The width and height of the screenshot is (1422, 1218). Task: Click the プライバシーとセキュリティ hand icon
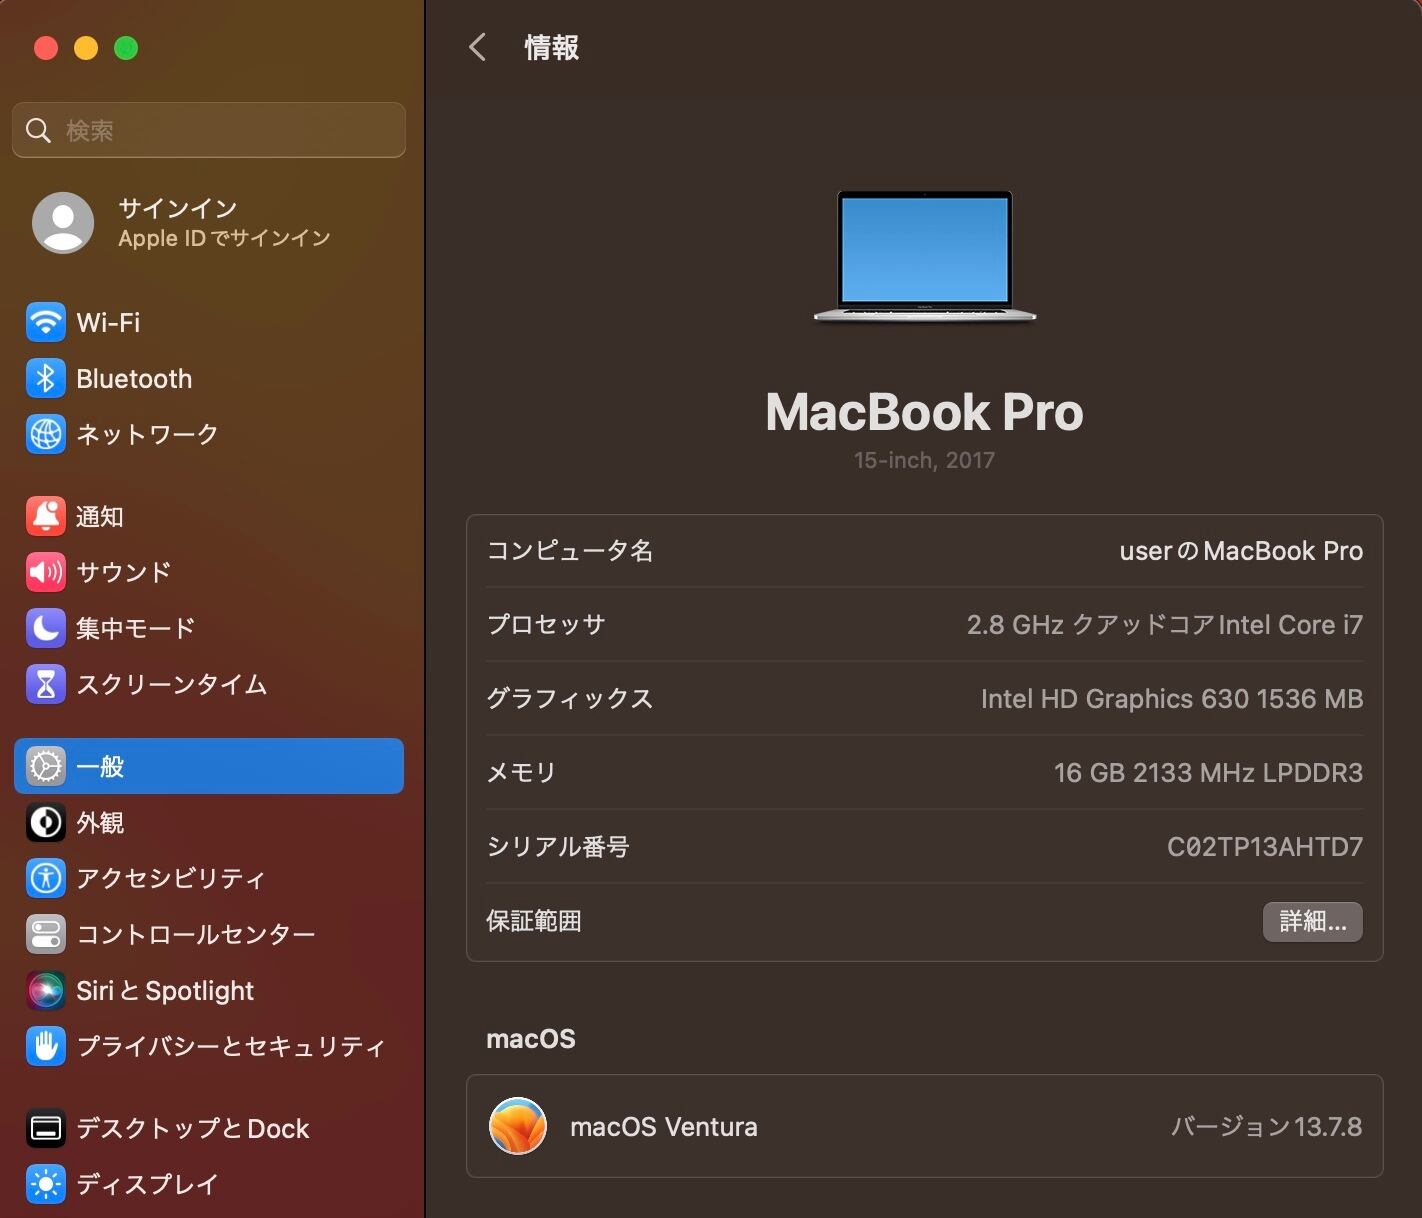tap(45, 1046)
